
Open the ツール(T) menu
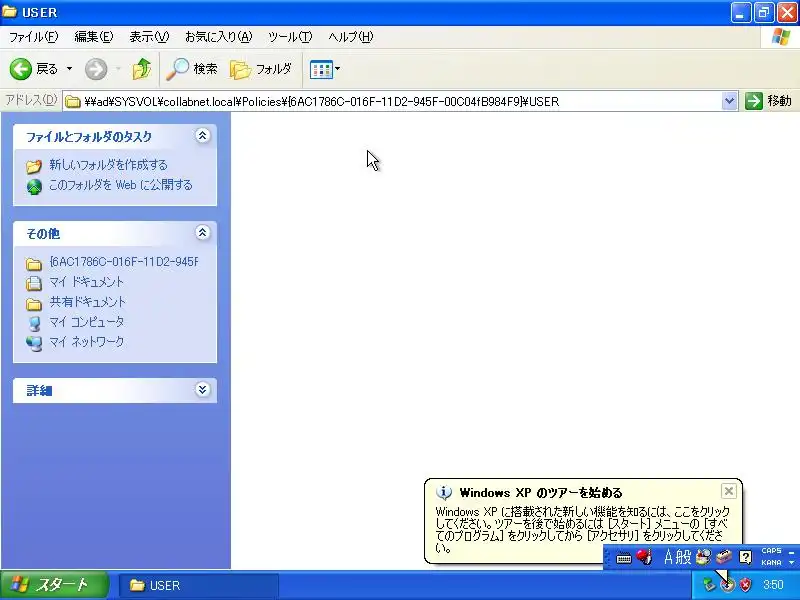click(290, 37)
